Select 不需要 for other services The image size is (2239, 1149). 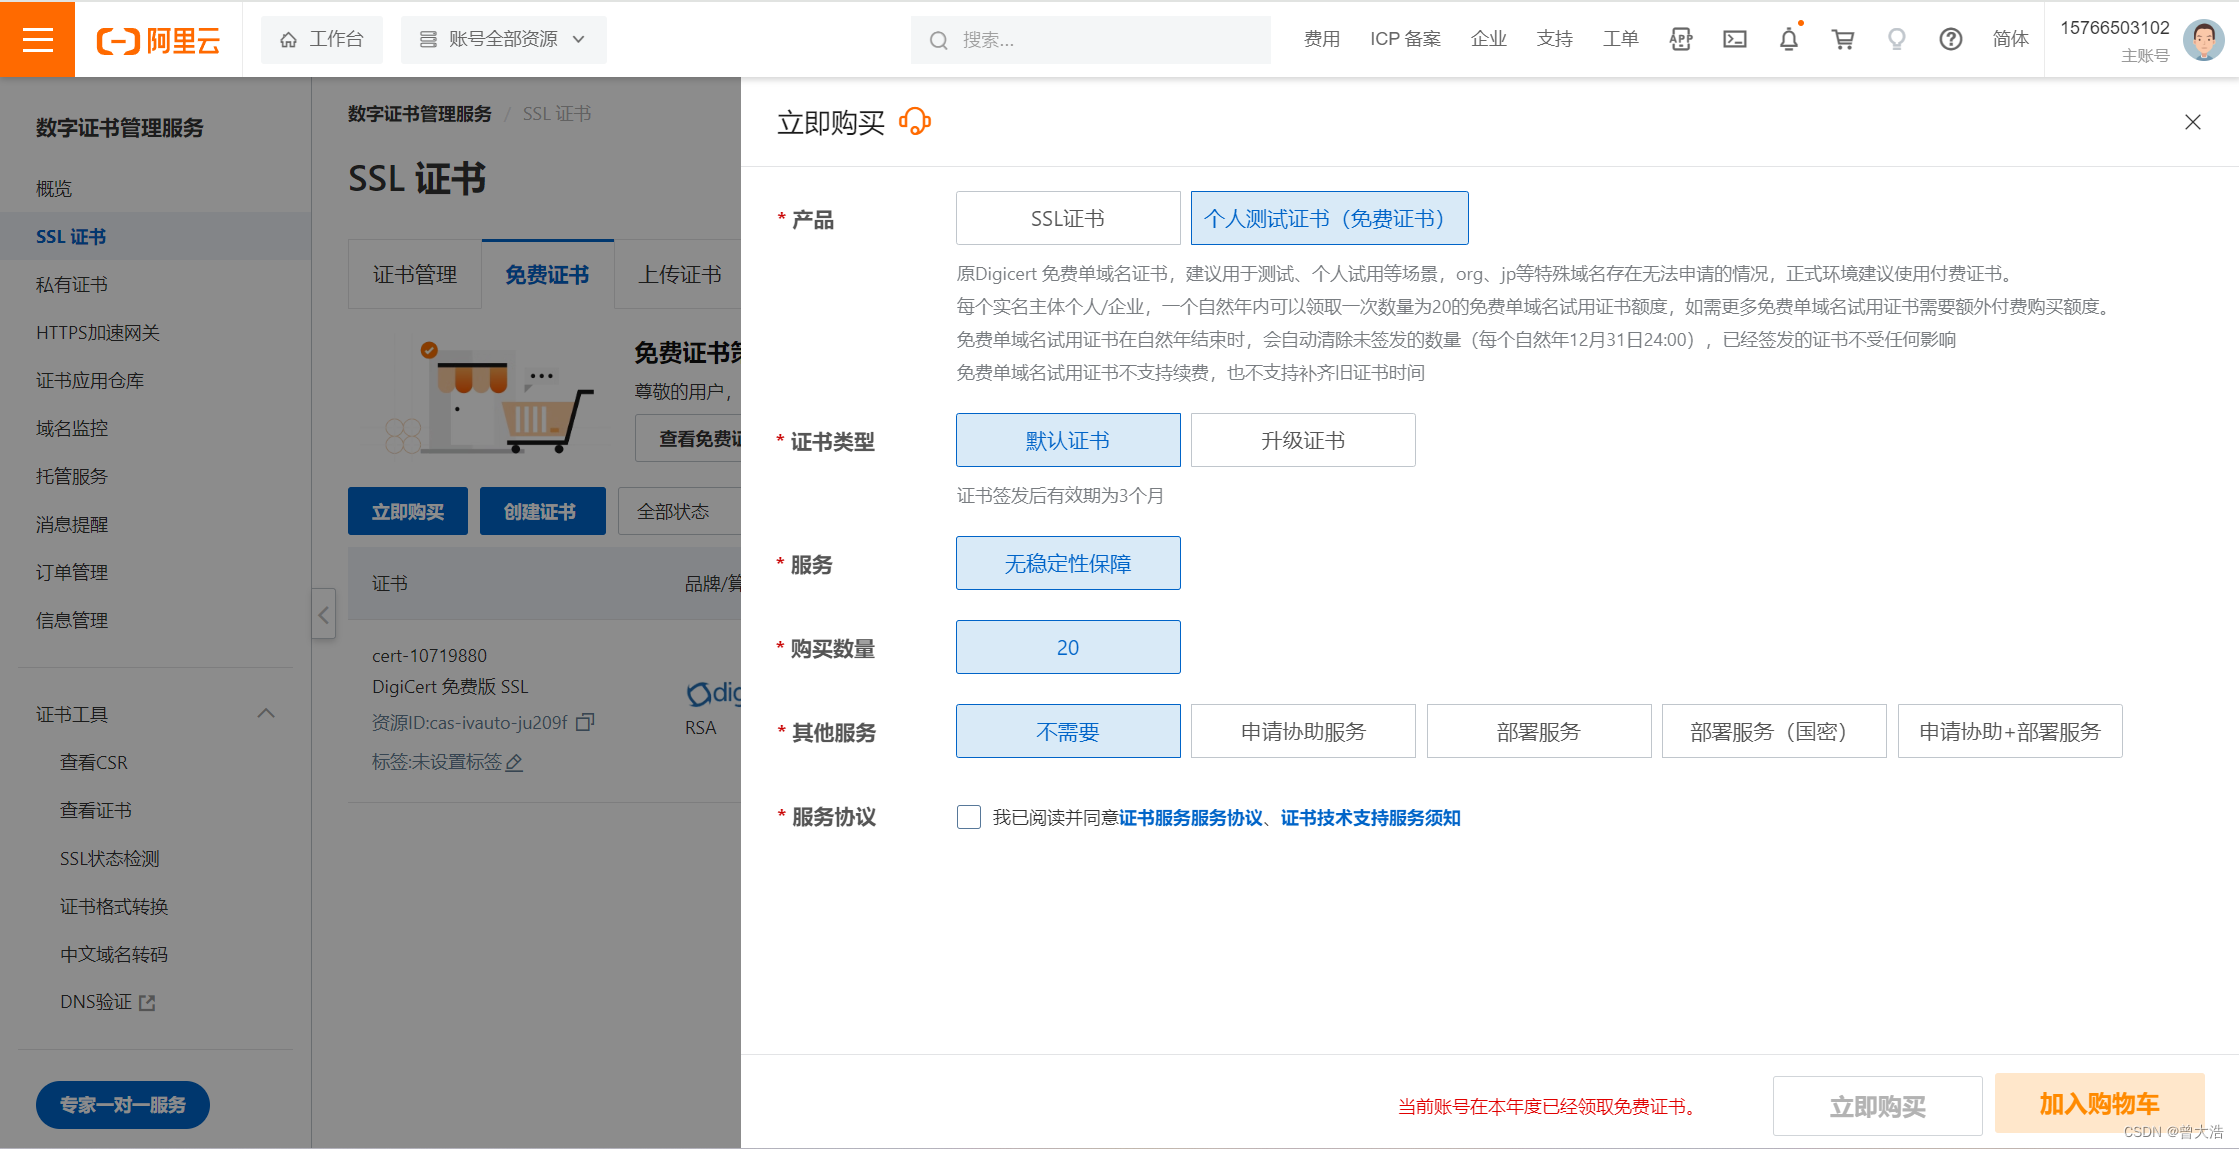(1068, 731)
